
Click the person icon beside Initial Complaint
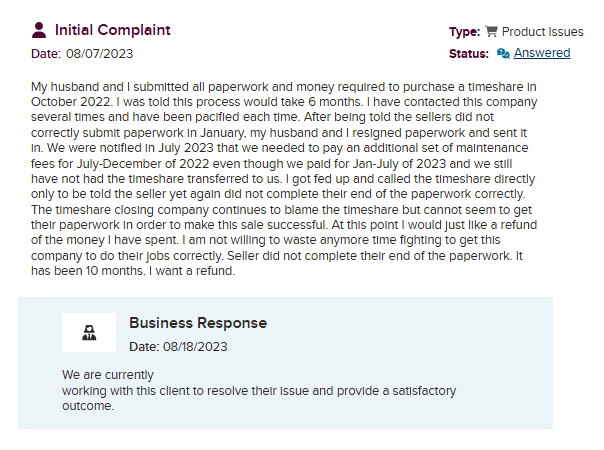pyautogui.click(x=39, y=30)
